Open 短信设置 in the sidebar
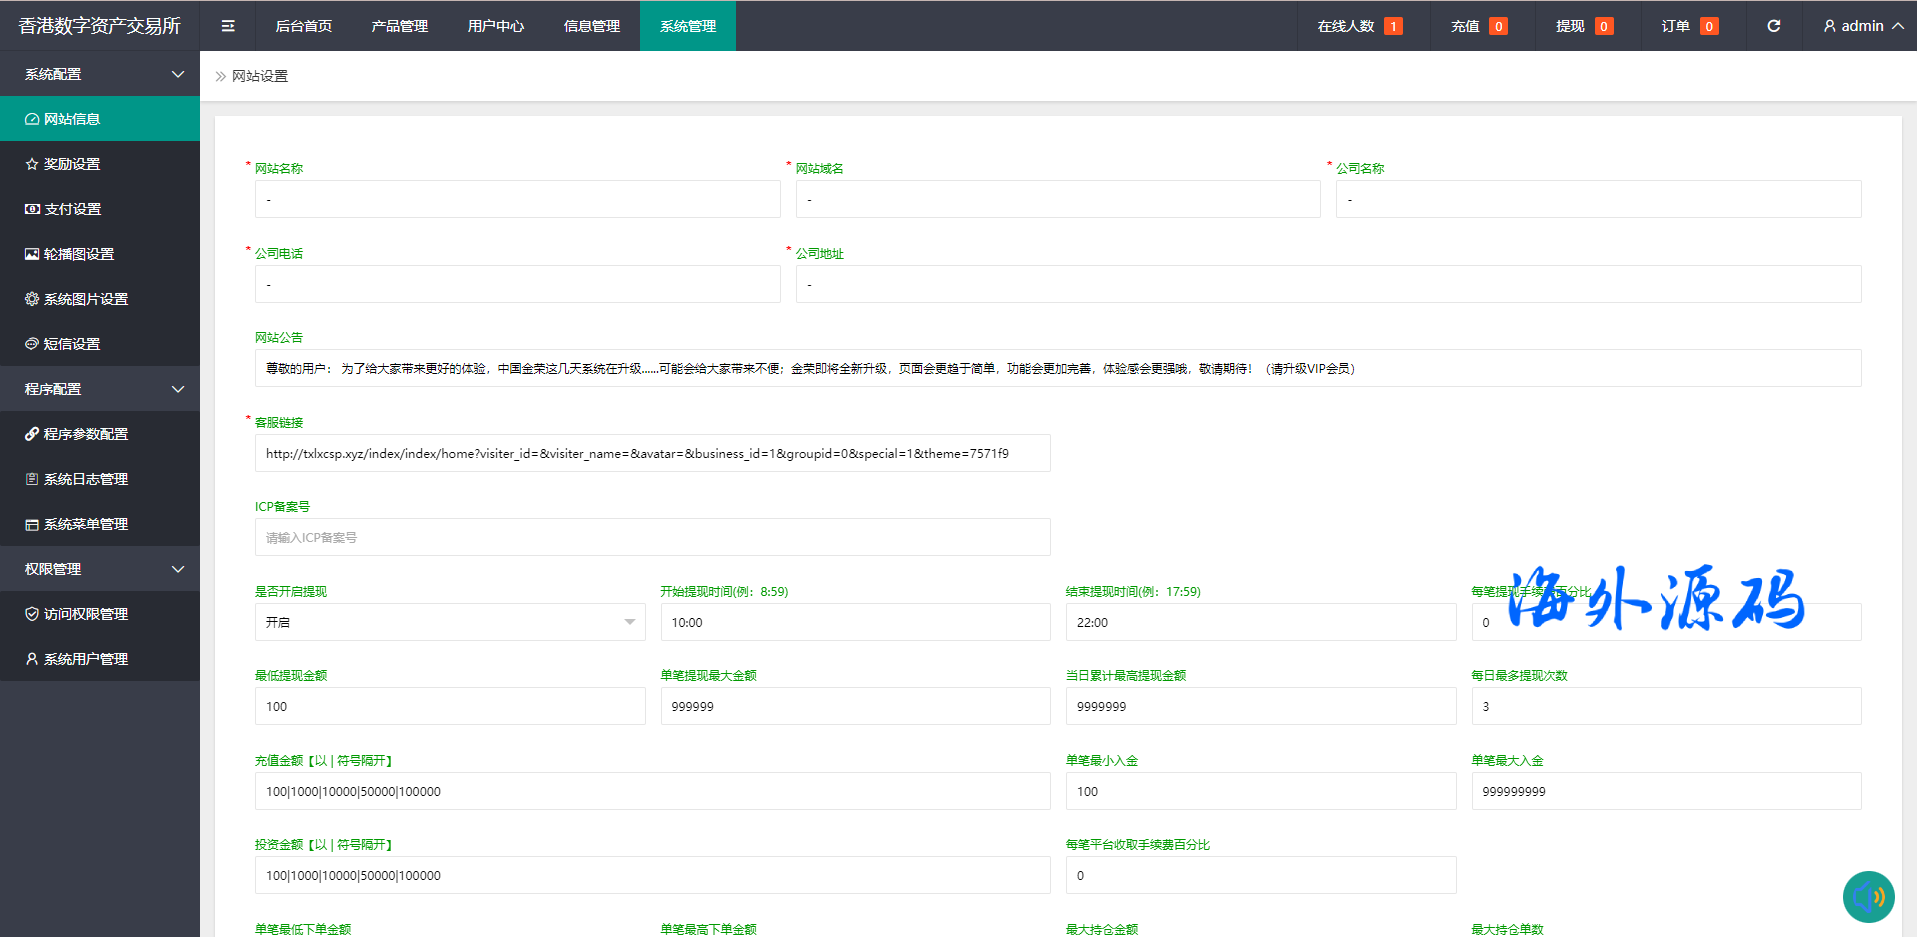 71,344
